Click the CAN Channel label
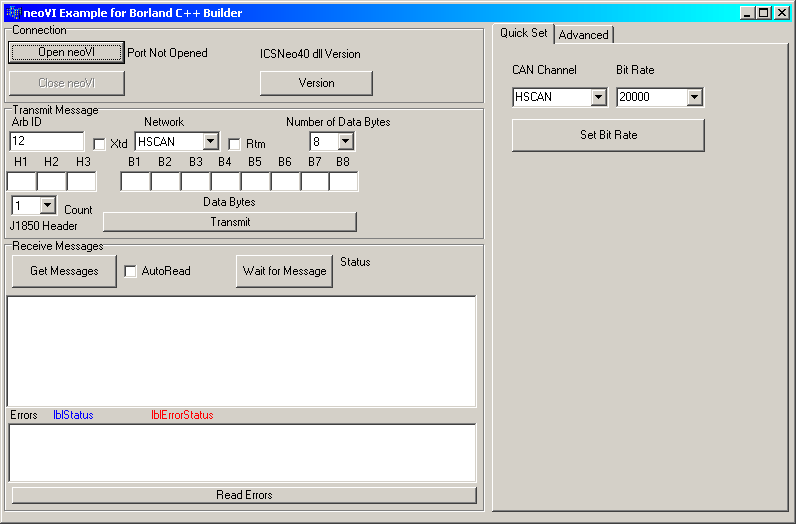This screenshot has height=524, width=796. [544, 70]
